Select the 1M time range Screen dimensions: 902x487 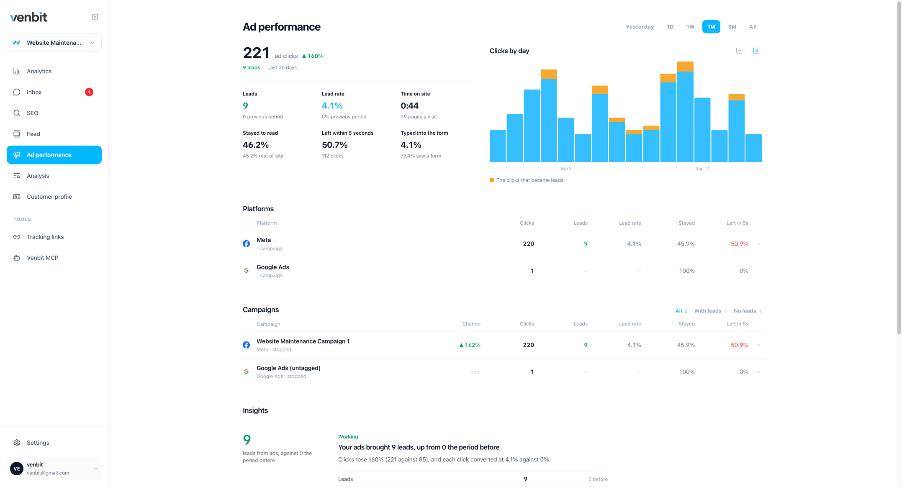coord(711,27)
